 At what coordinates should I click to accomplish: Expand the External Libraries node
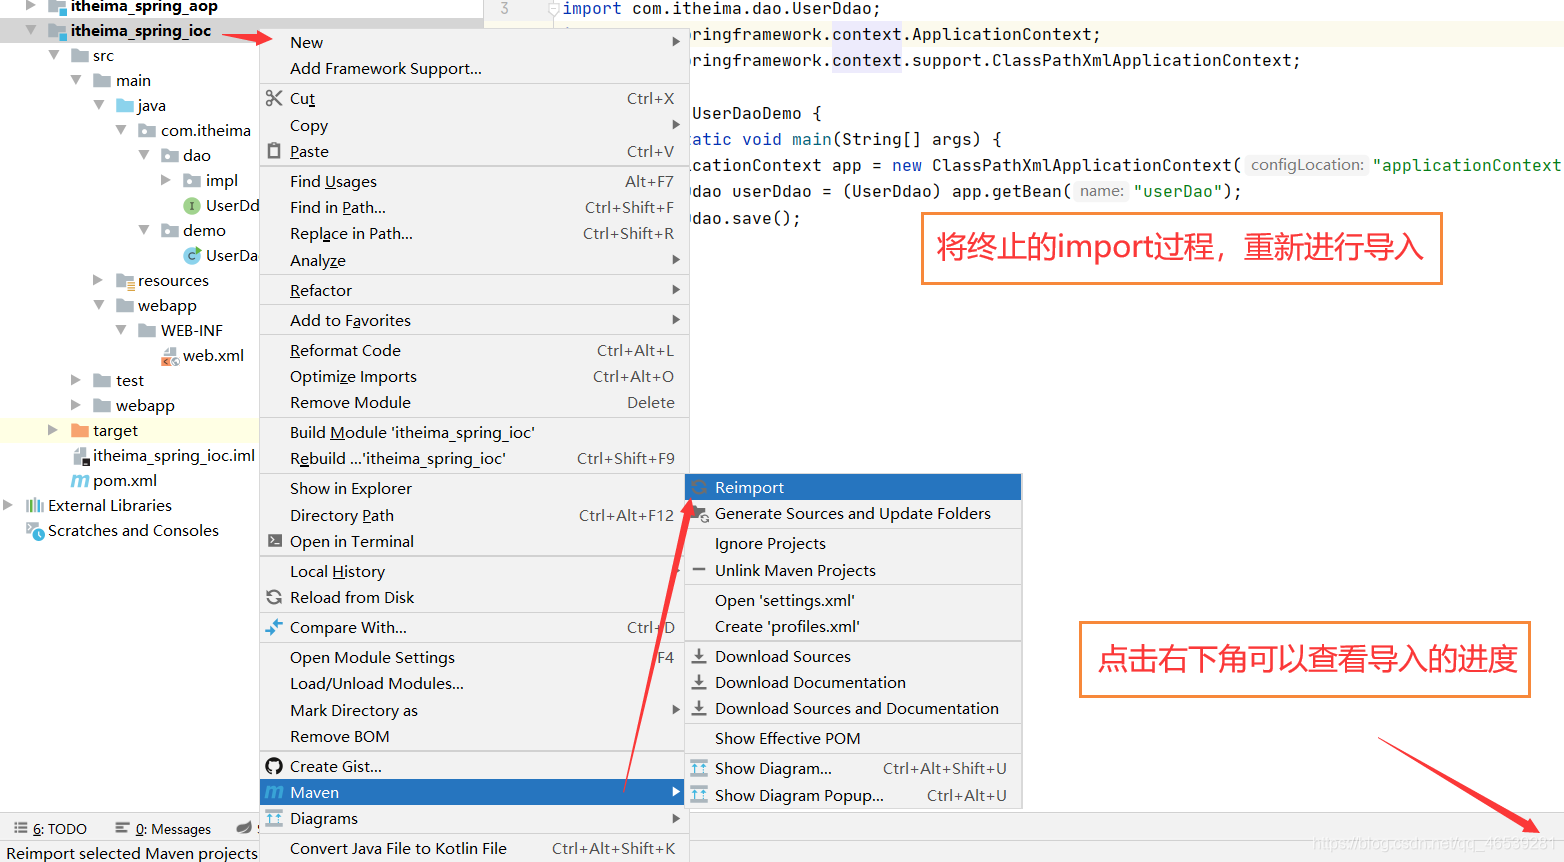coord(9,505)
